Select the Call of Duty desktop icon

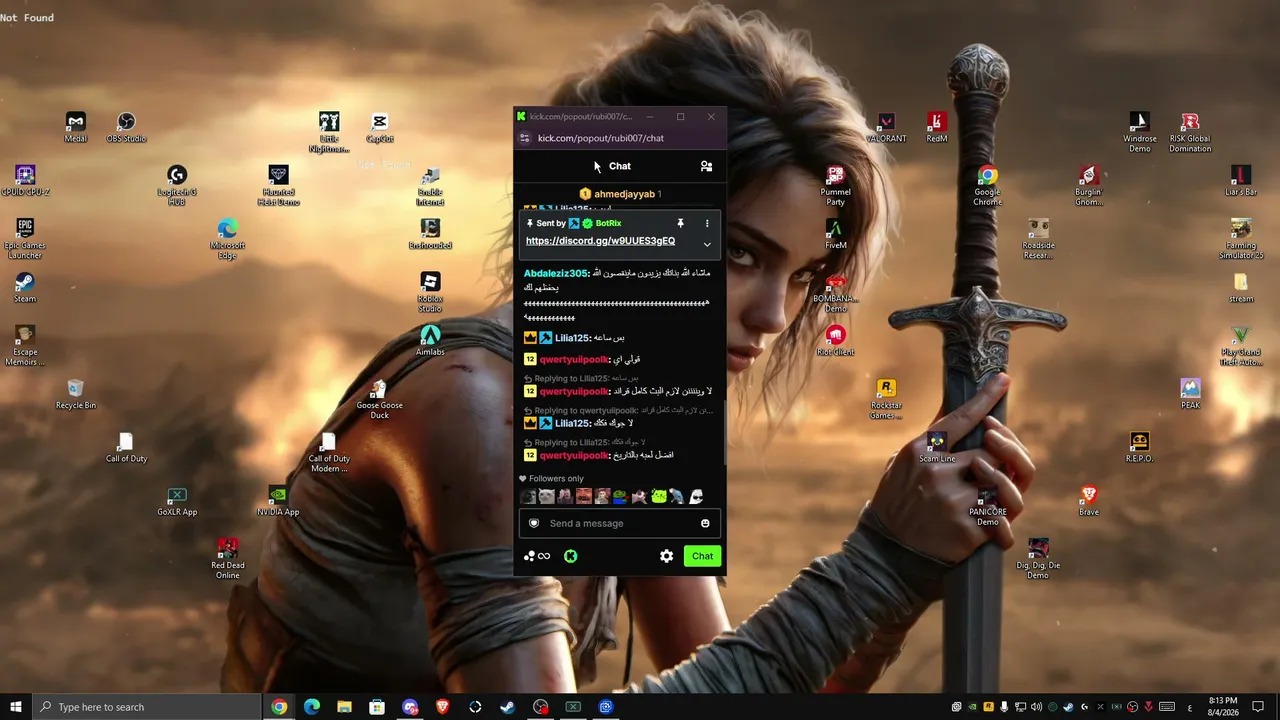click(126, 448)
